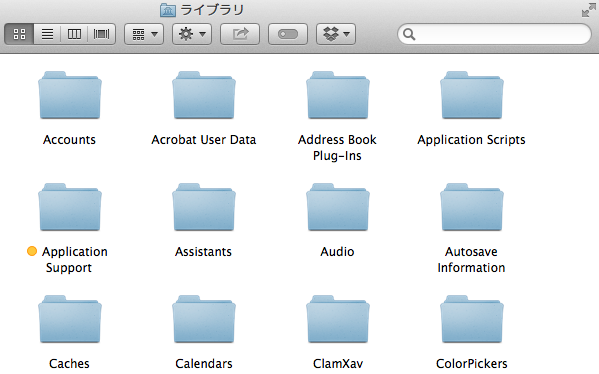Select the Autosave Information folder icon
This screenshot has height=374, width=599.
pyautogui.click(x=472, y=207)
